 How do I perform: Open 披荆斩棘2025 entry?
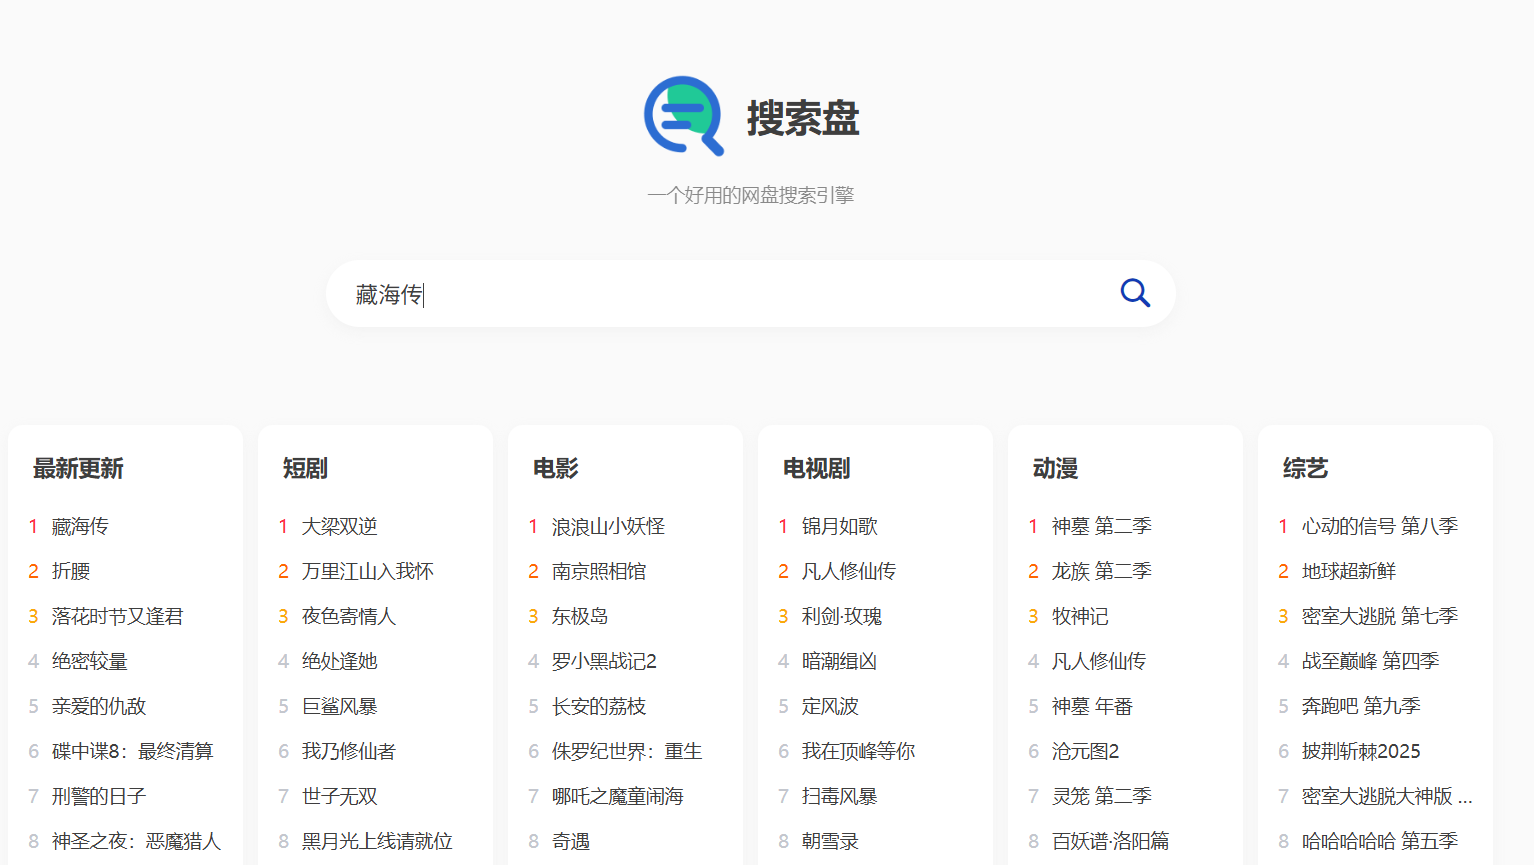(1361, 751)
